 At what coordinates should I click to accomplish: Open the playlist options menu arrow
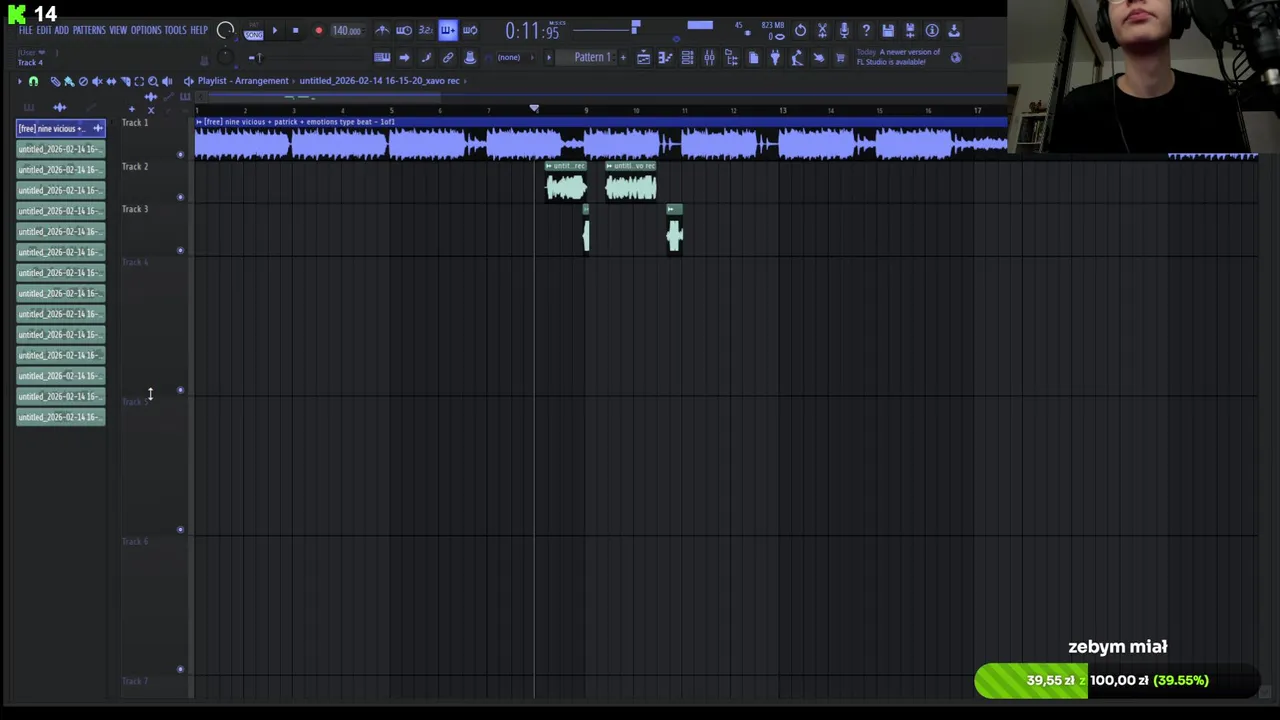[19, 81]
